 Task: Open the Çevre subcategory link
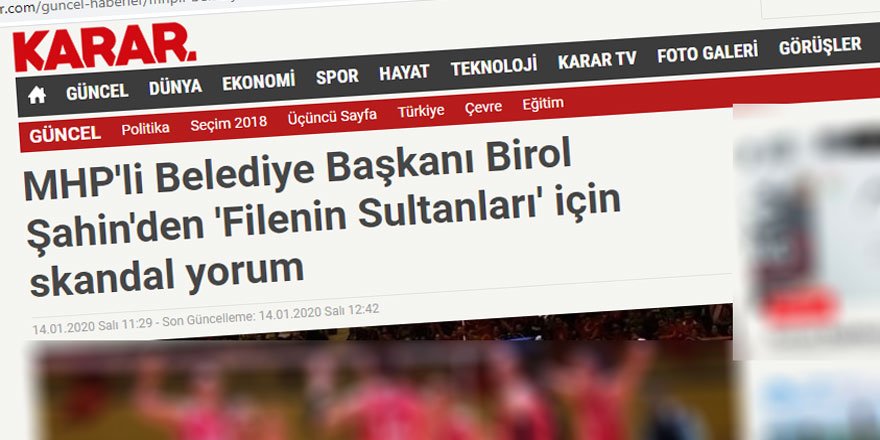[483, 107]
